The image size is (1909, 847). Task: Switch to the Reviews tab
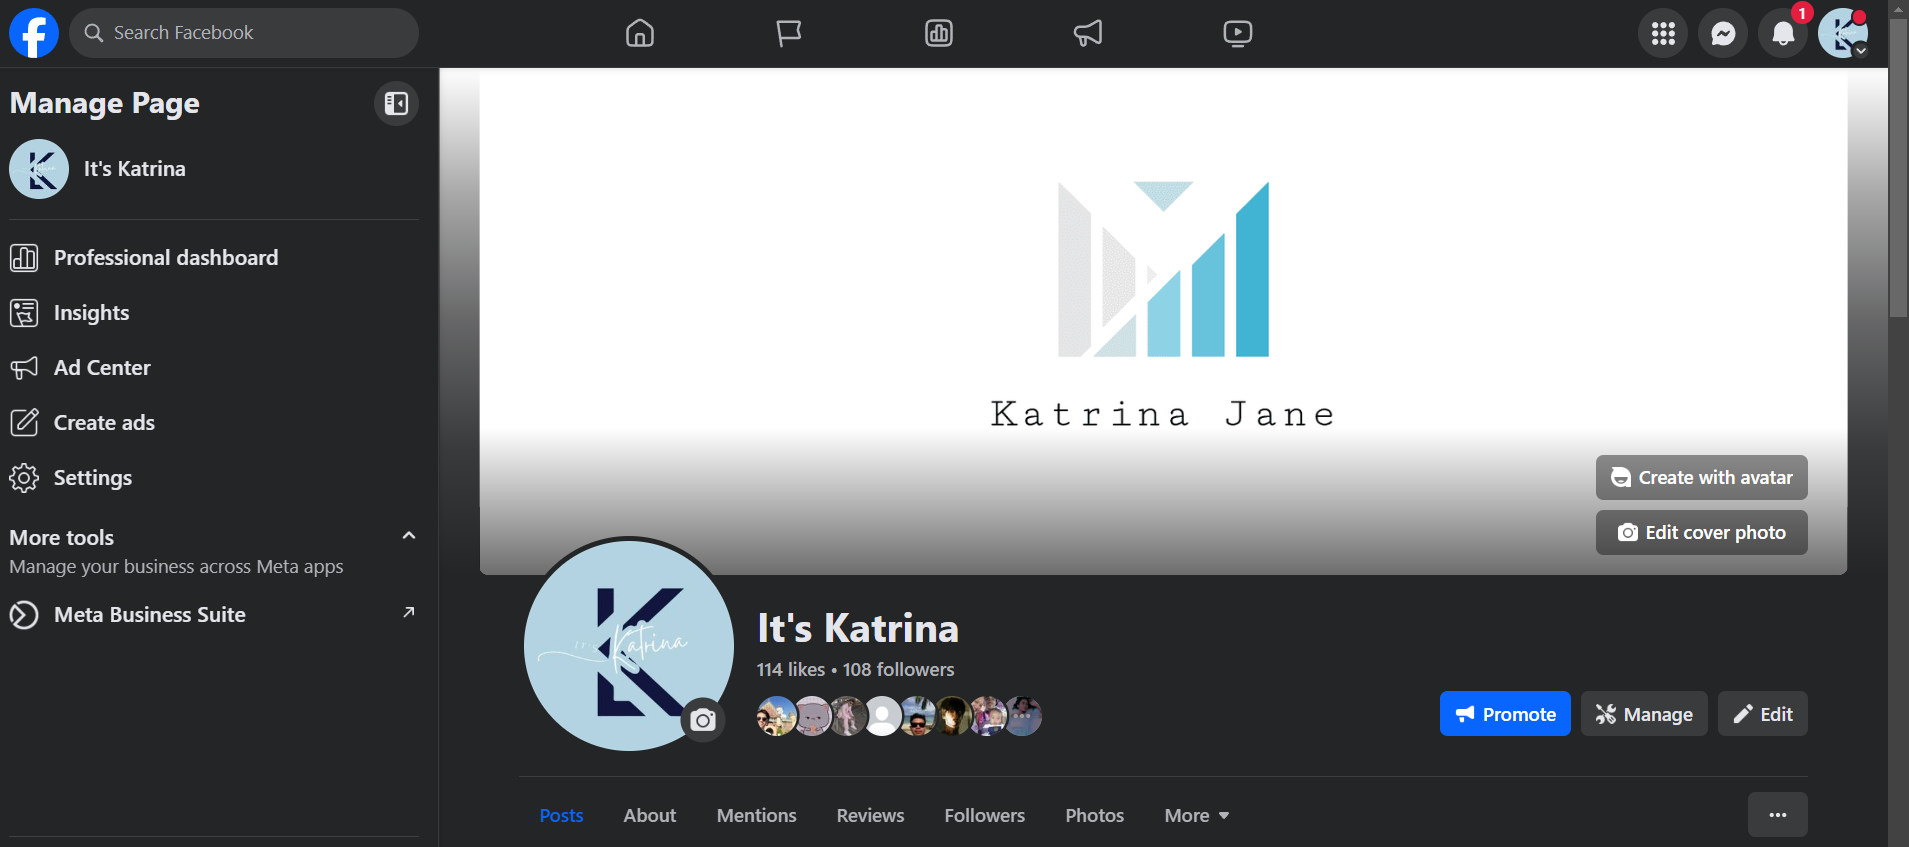tap(870, 816)
